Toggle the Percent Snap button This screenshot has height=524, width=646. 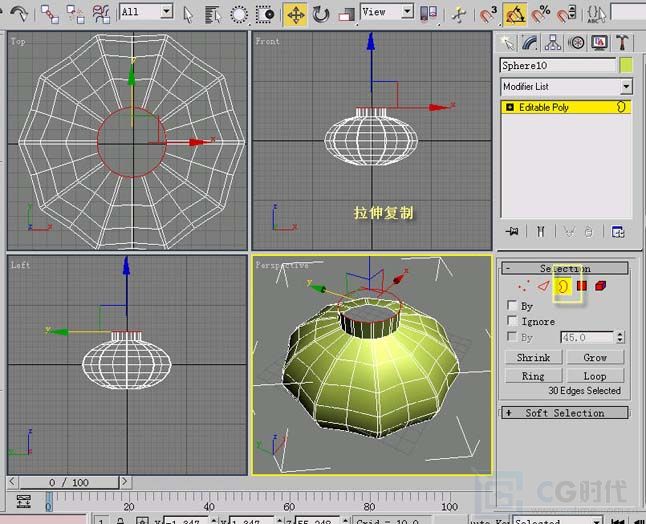pos(541,15)
